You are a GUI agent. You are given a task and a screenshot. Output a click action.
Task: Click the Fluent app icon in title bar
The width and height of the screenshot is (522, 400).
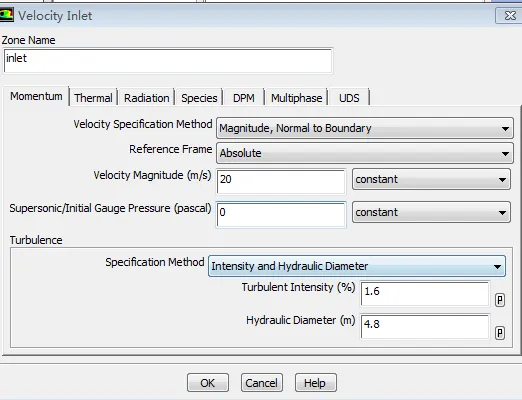[6, 15]
